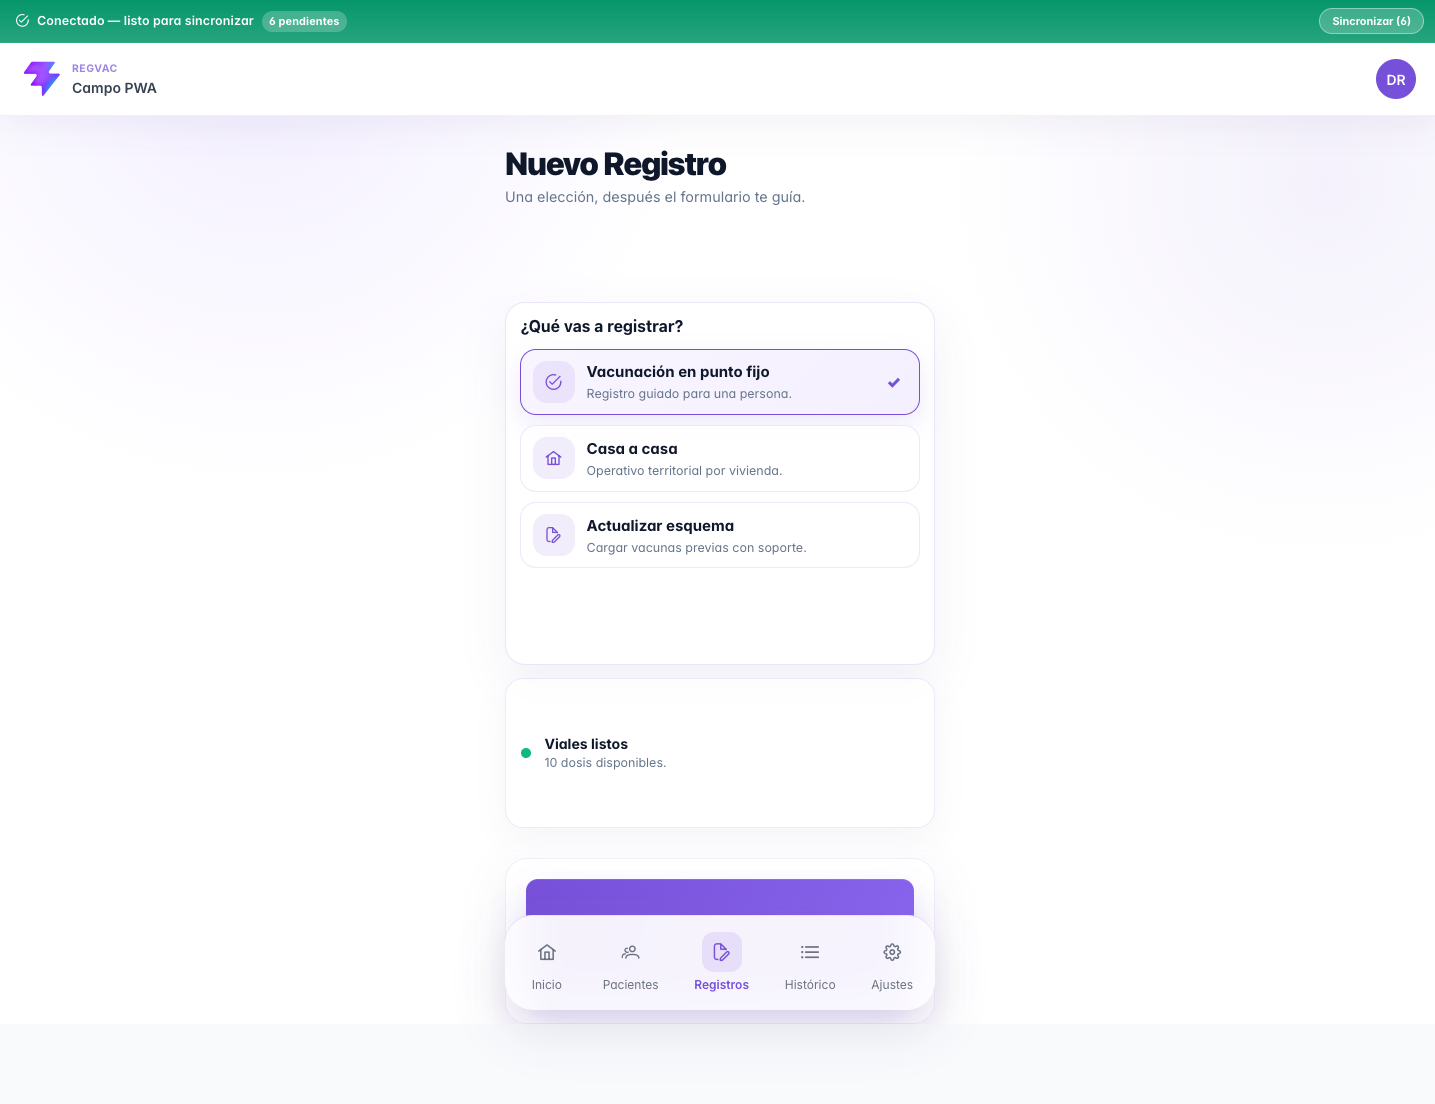This screenshot has height=1104, width=1435.
Task: Click the Ajustes gear icon
Action: click(x=892, y=952)
